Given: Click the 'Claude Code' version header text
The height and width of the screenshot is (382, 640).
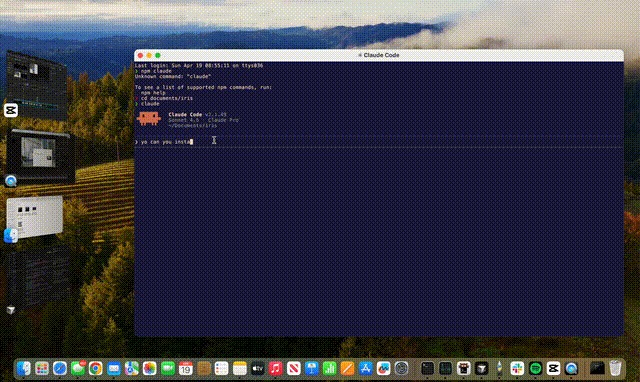Looking at the screenshot, I should coord(197,115).
